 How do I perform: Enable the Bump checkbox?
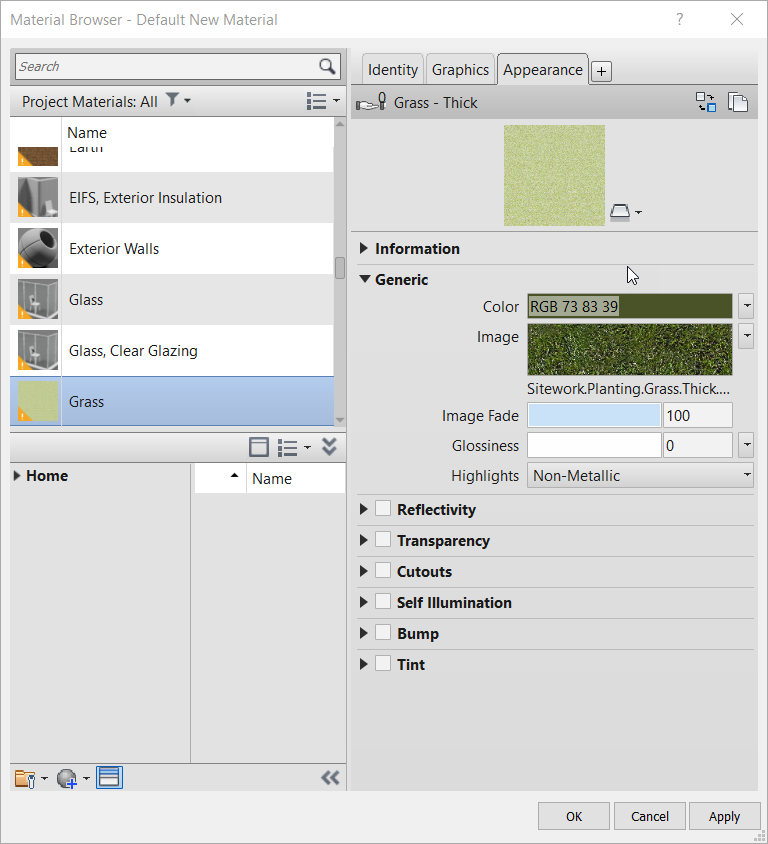click(383, 632)
